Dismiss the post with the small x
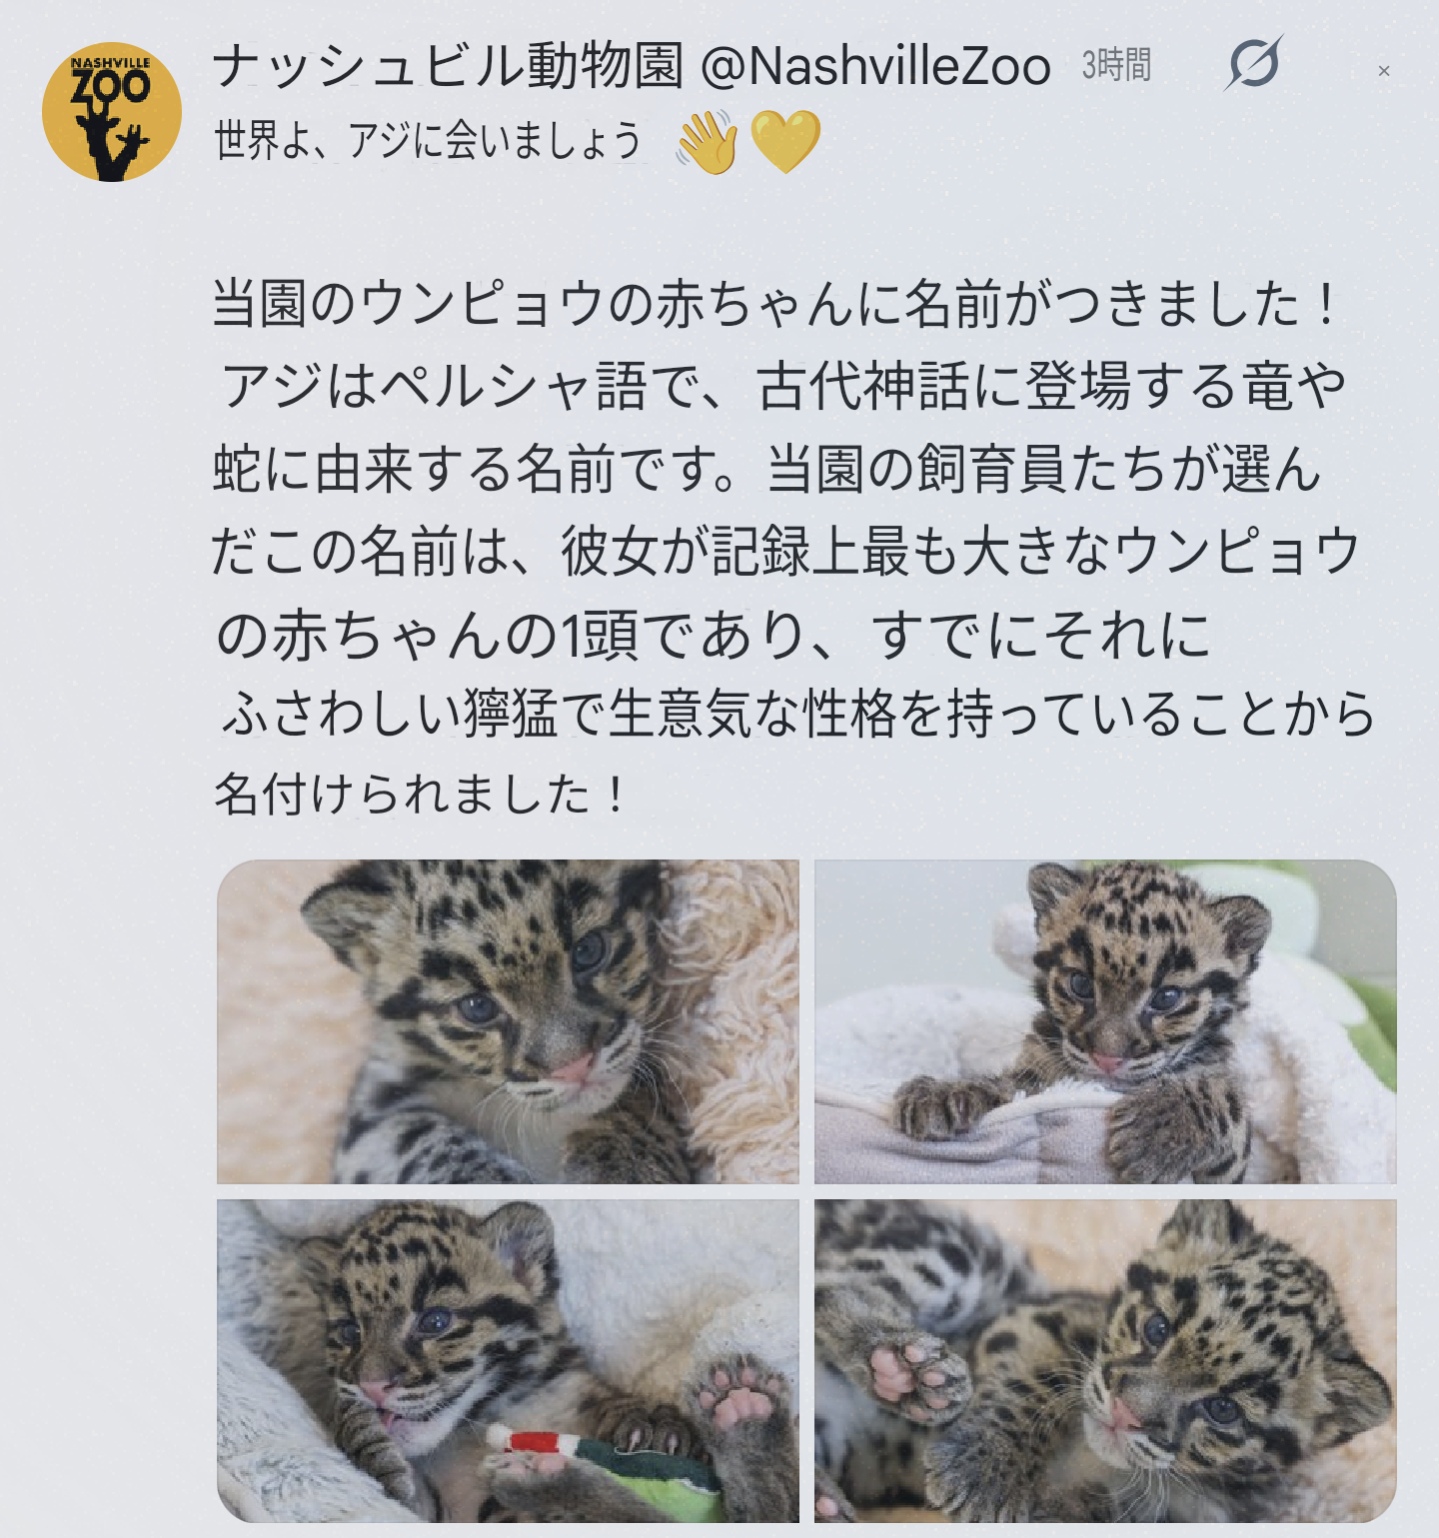The height and width of the screenshot is (1538, 1439). 1384,71
